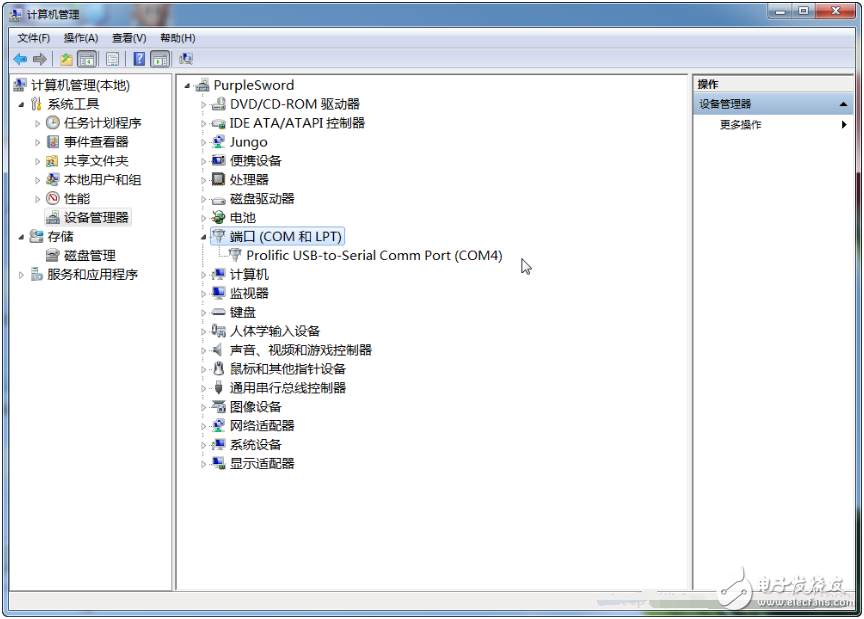Screen dimensions: 864x619
Task: Collapse the 设备管理器 section in actions pane
Action: click(844, 104)
